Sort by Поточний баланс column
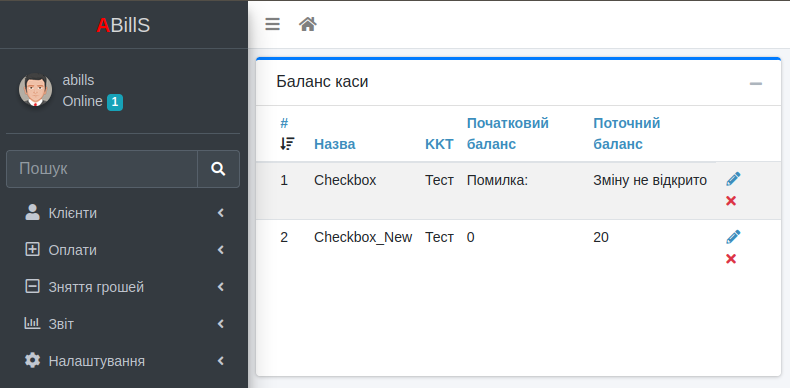 point(626,134)
